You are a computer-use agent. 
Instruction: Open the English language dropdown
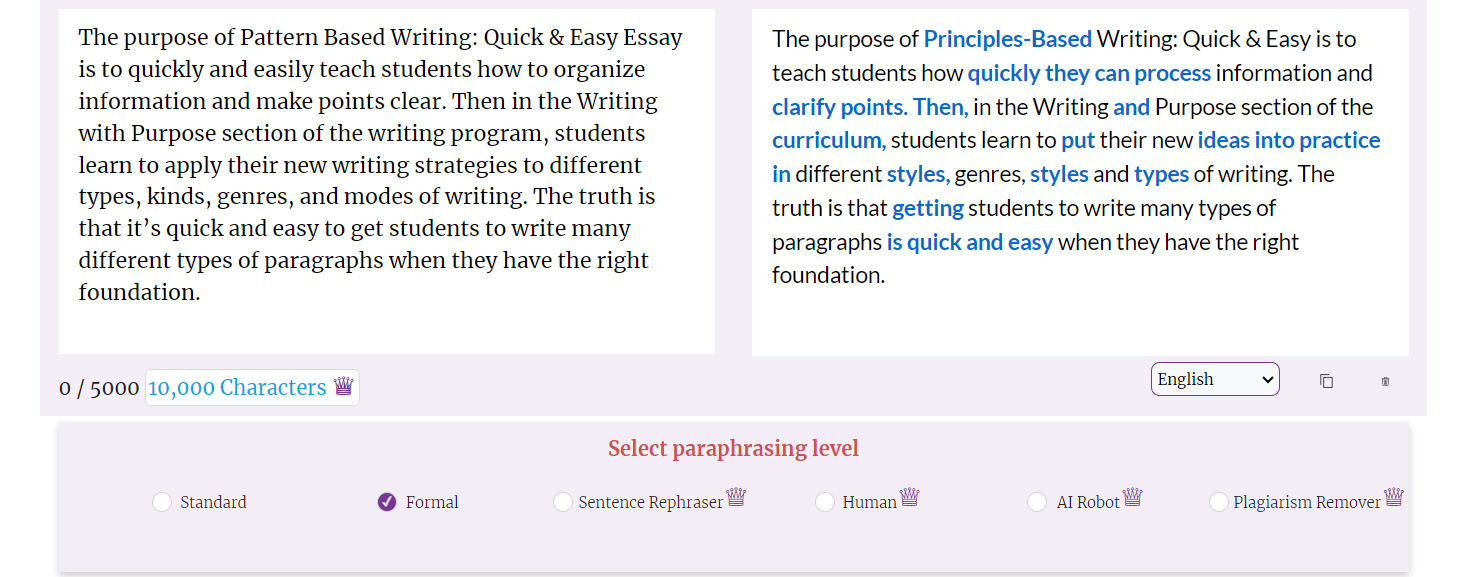(x=1215, y=379)
